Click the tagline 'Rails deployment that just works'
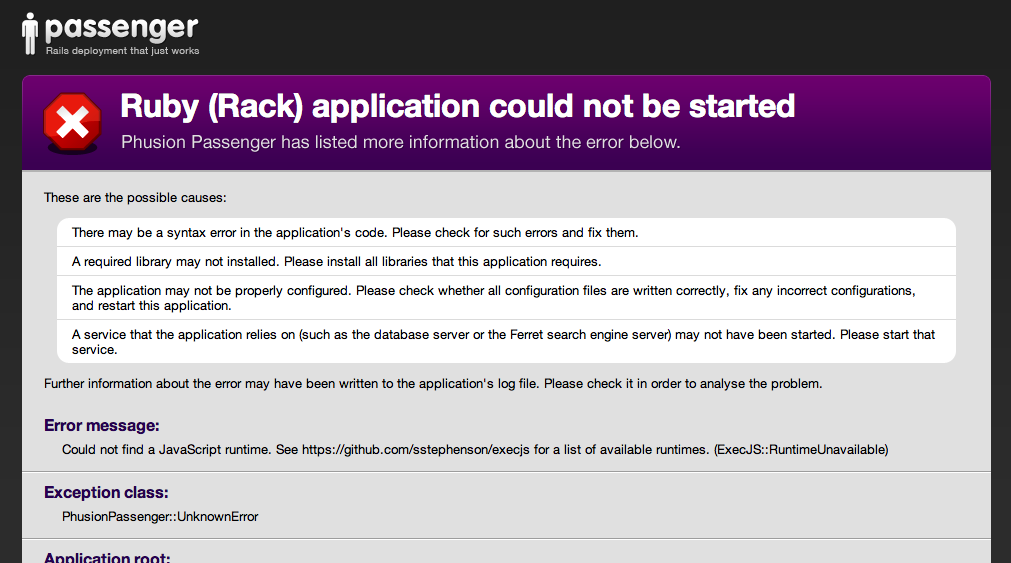The width and height of the screenshot is (1011, 563). (123, 51)
